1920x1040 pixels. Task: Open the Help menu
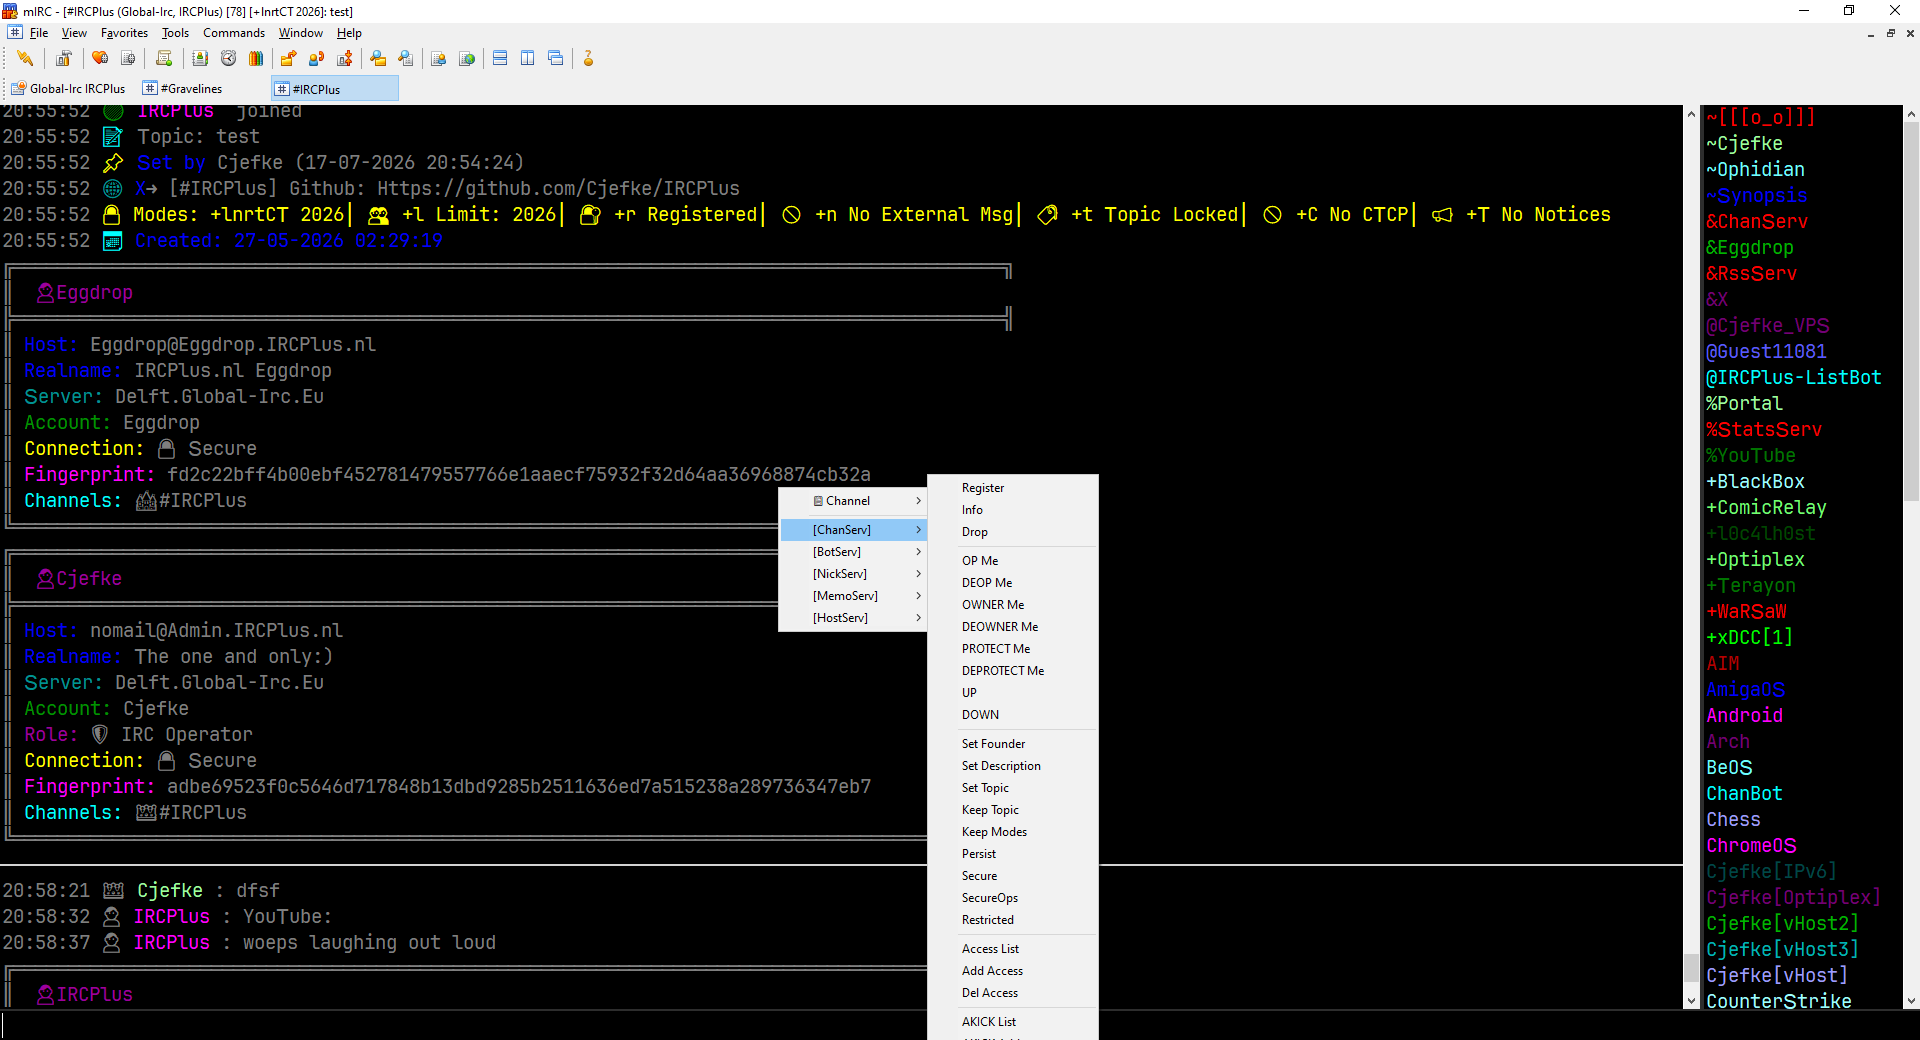pyautogui.click(x=349, y=33)
